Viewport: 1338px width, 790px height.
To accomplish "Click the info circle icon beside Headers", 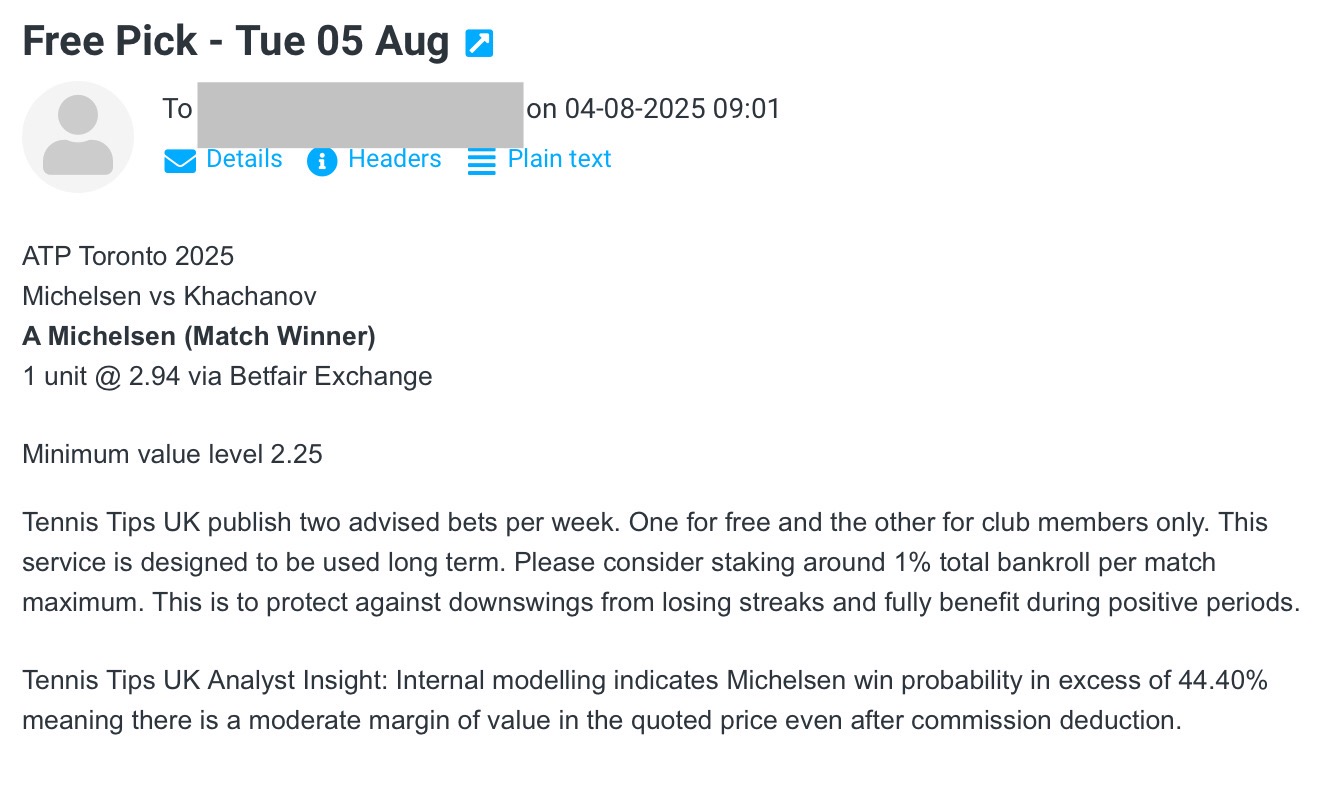I will (x=322, y=161).
